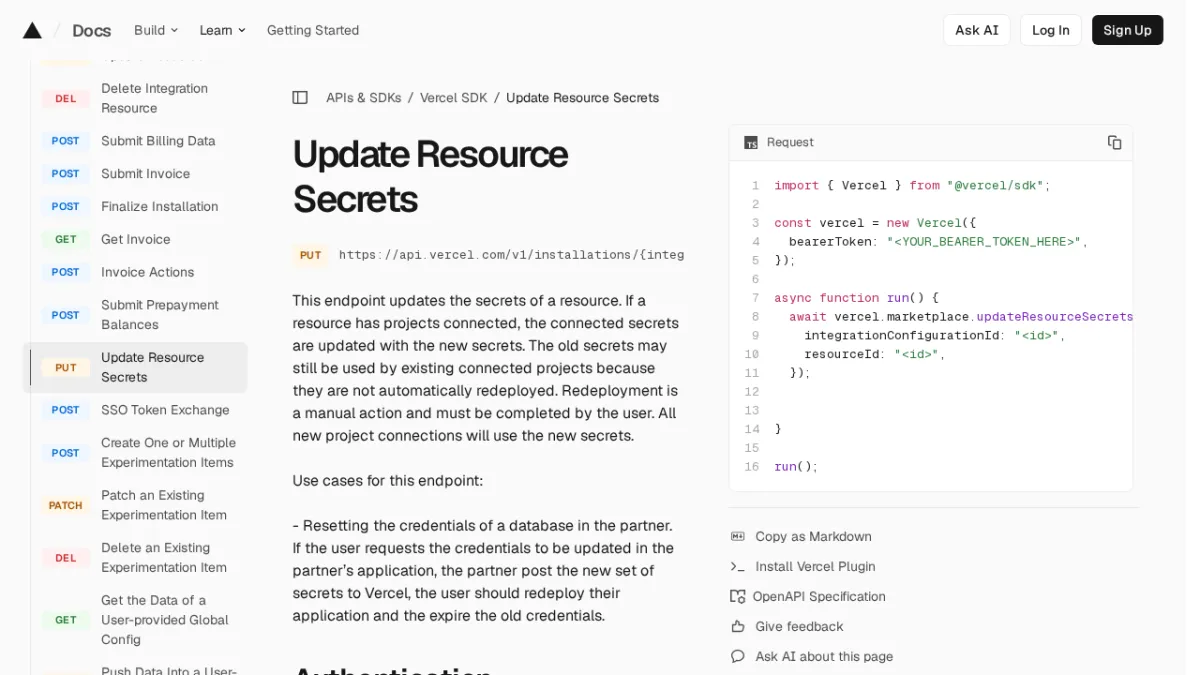The width and height of the screenshot is (1200, 675).
Task: Select Give feedback
Action: coord(799,627)
